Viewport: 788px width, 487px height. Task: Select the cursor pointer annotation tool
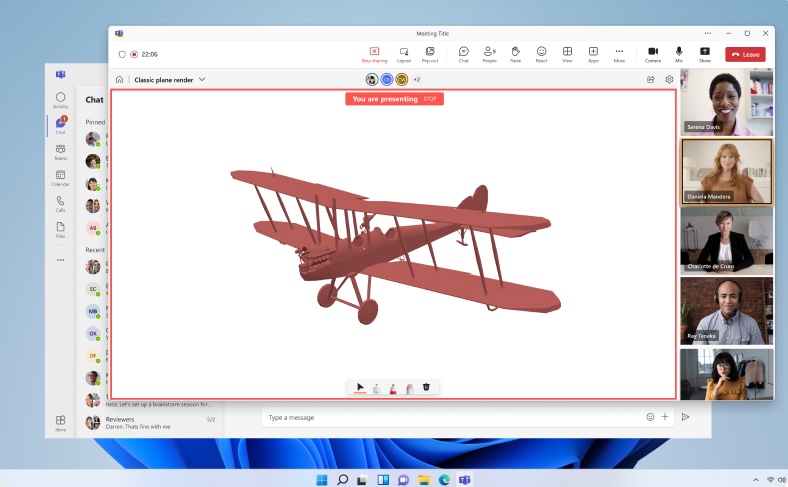click(x=360, y=387)
